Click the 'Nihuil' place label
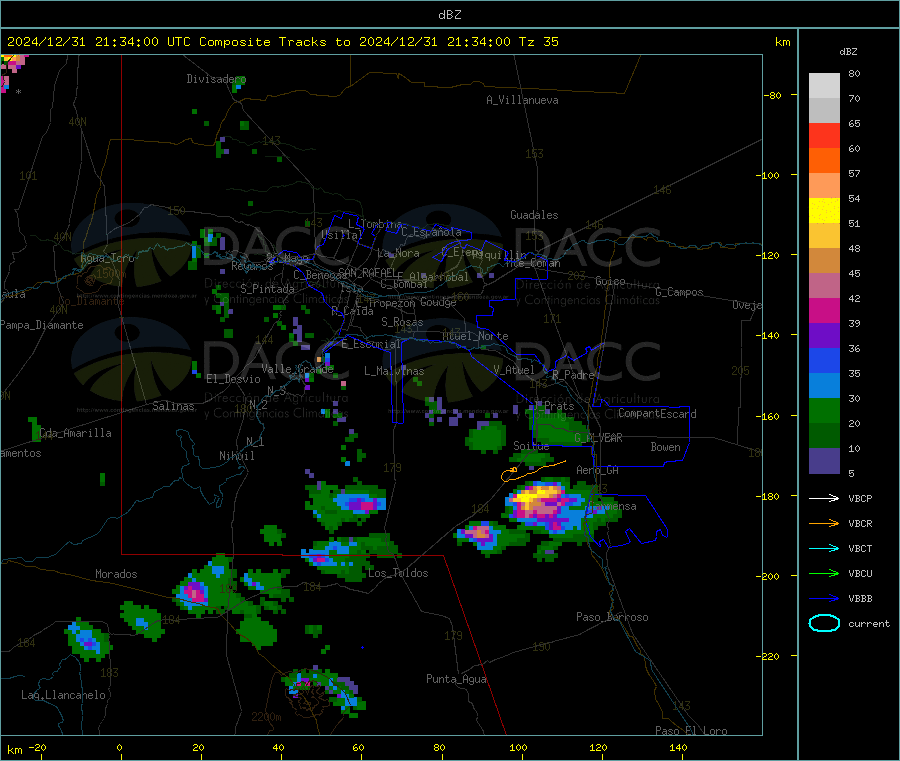 pyautogui.click(x=236, y=456)
